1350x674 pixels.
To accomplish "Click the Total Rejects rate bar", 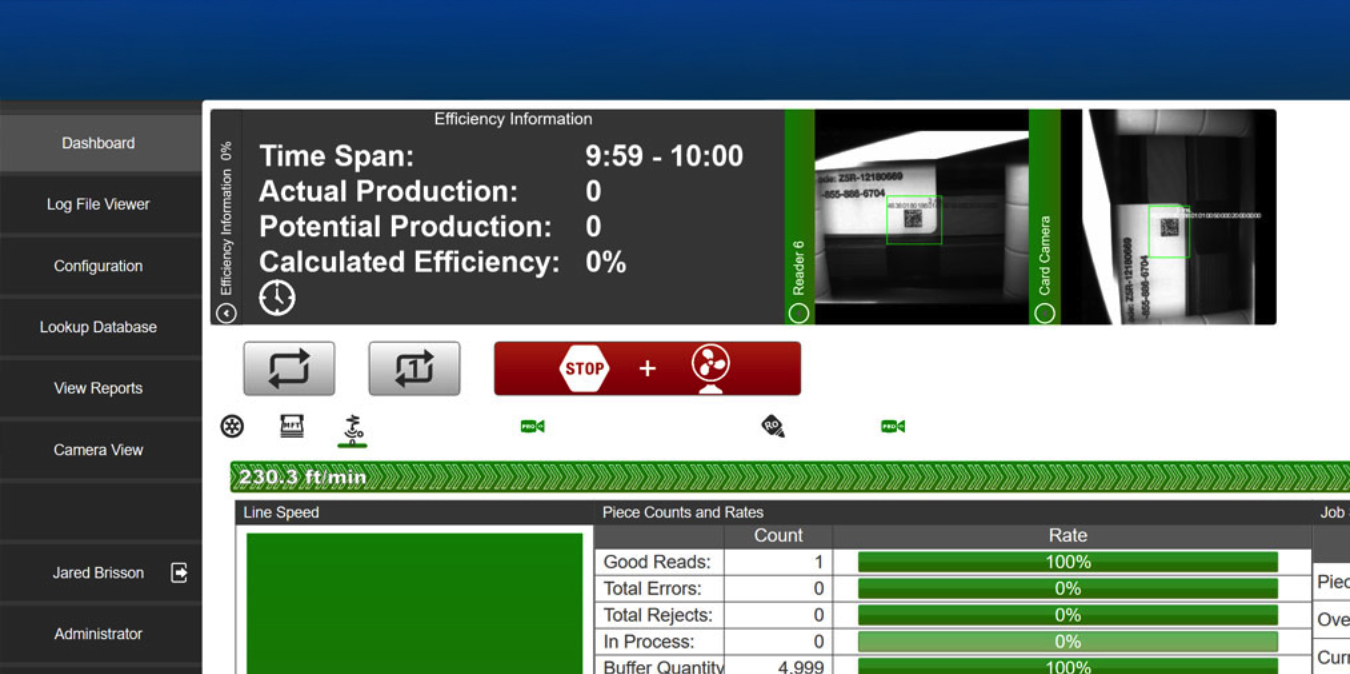I will pos(1067,615).
